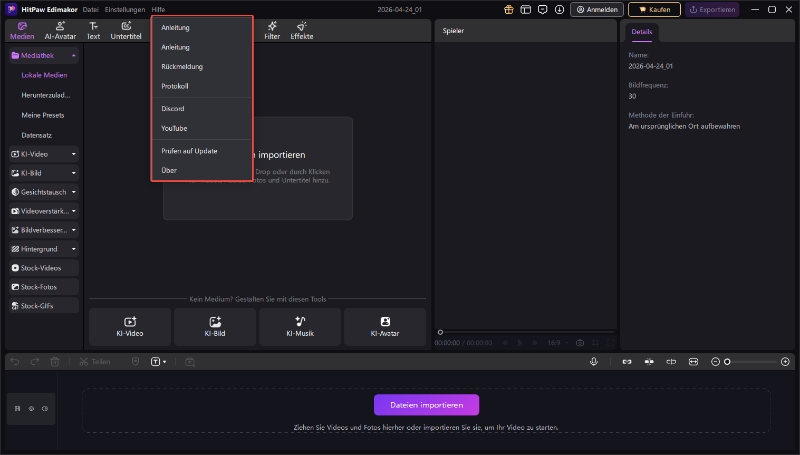Take a snapshot with player camera icon
Screen dimensions: 800x455
tap(580, 343)
